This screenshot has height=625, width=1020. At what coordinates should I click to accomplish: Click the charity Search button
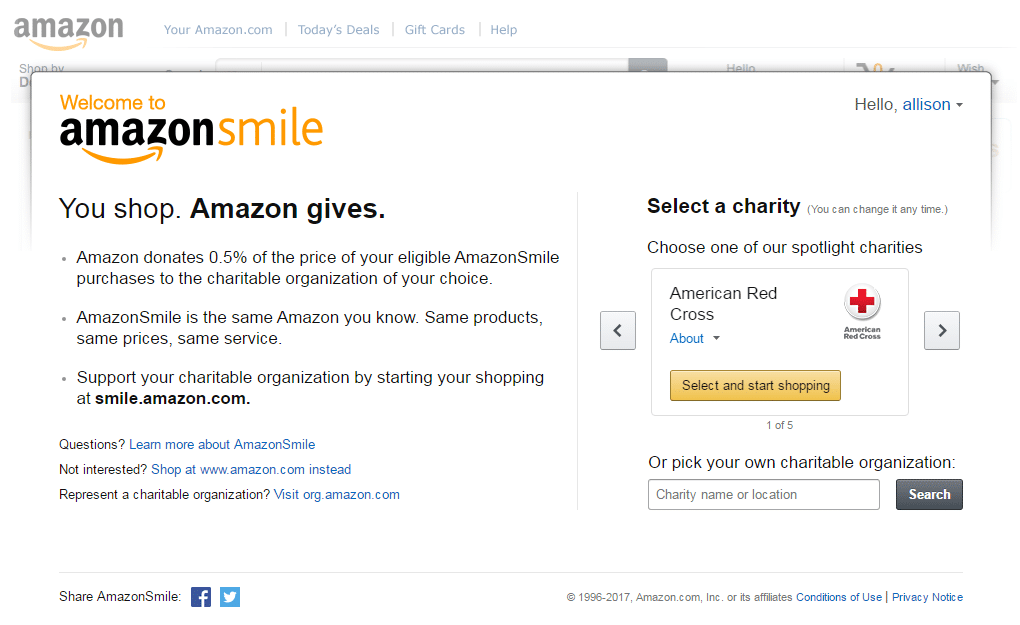pos(929,494)
